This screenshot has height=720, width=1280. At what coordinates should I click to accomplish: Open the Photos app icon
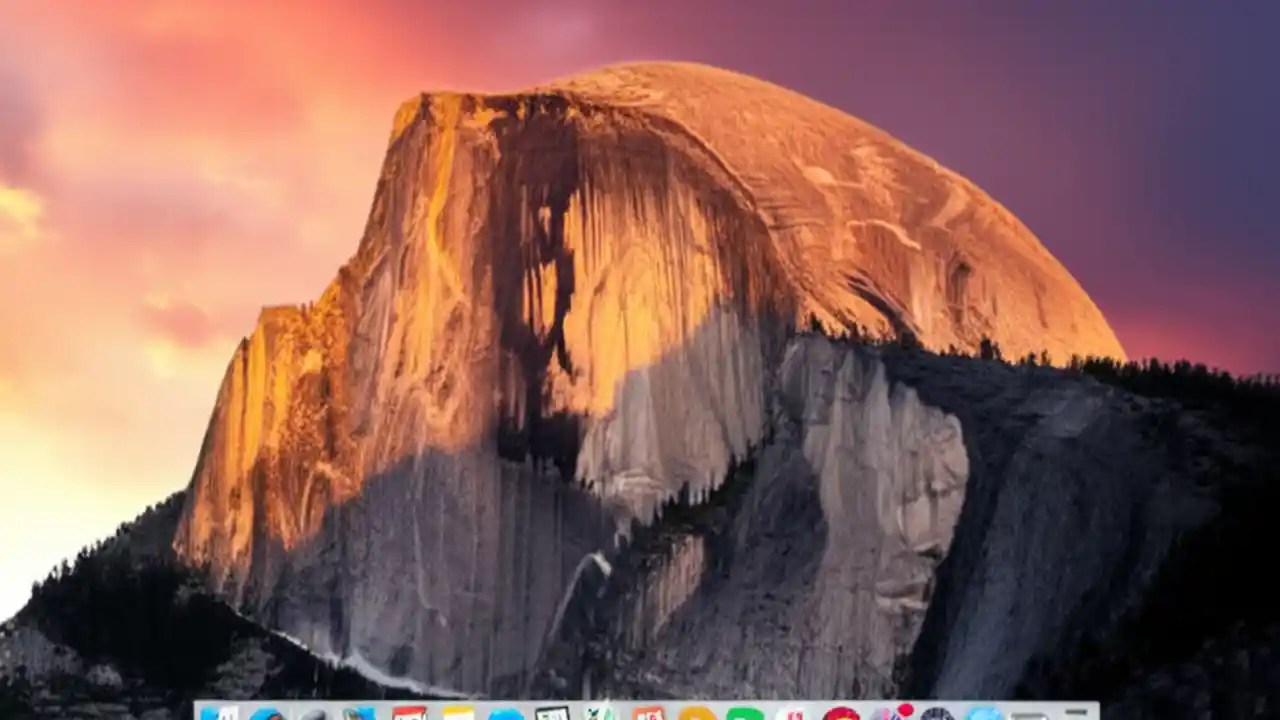(890, 712)
